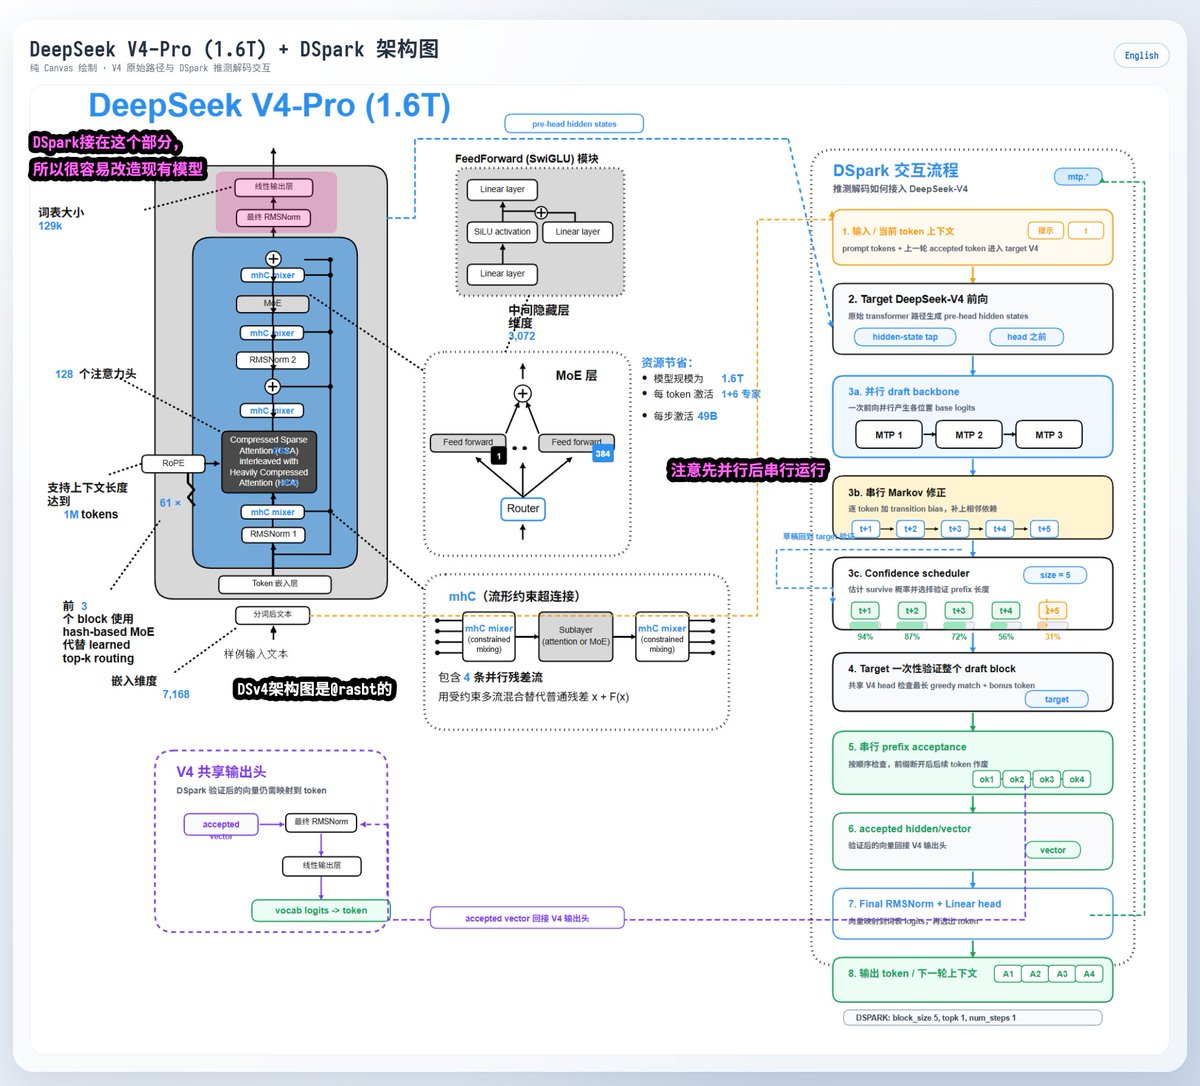Click the MTP 1 box
Screen dimensions: 1200x1086
(888, 435)
